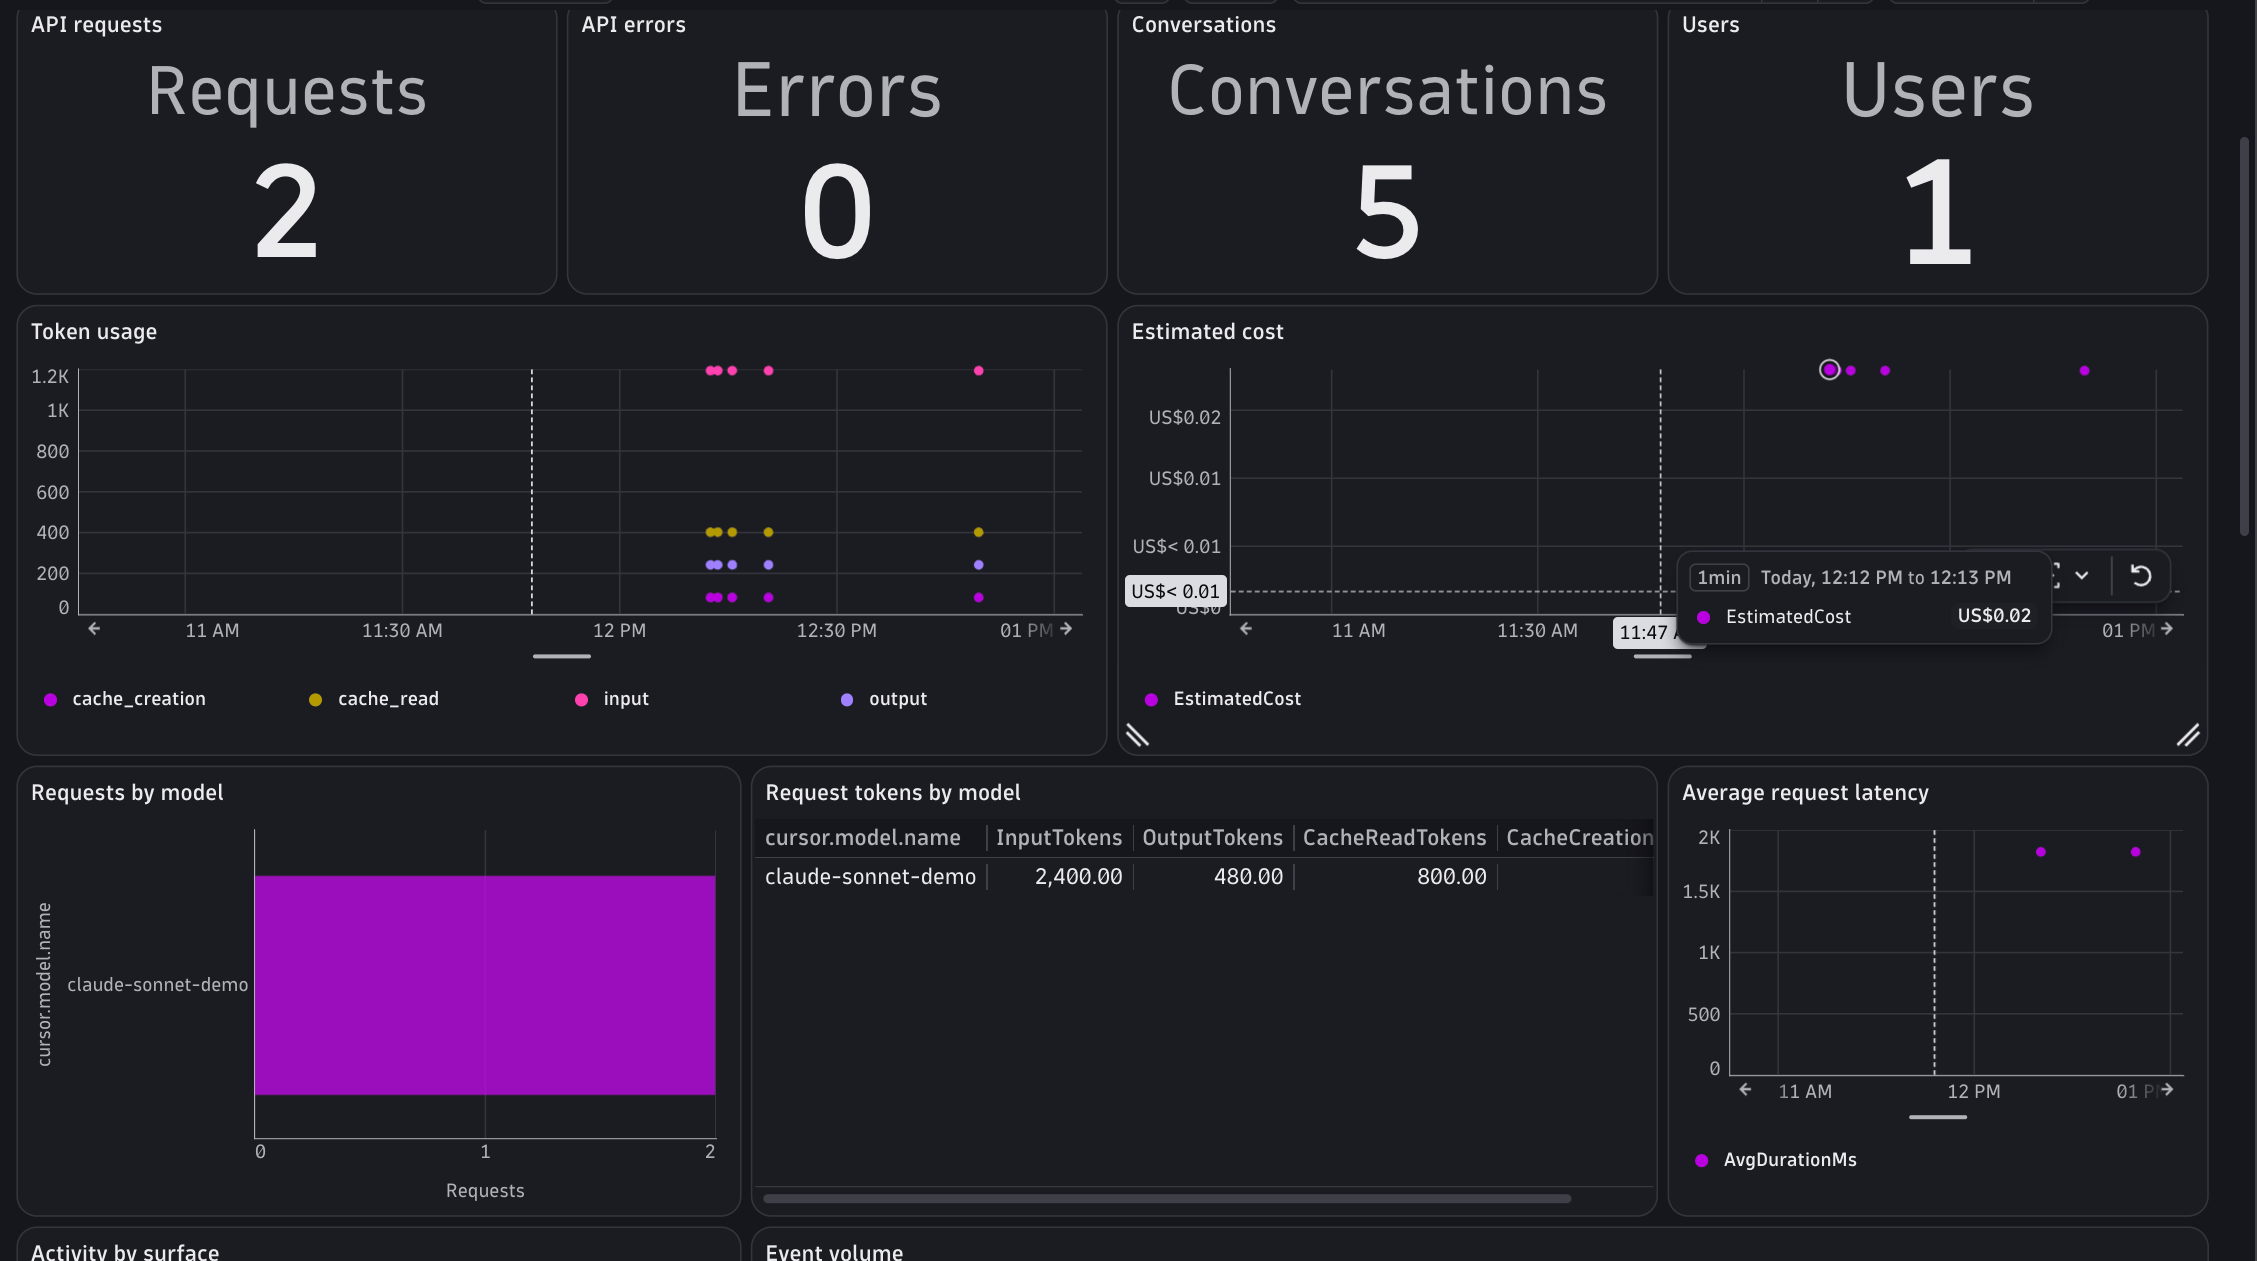
Task: Toggle EstimatedCost series in legend
Action: (1223, 699)
